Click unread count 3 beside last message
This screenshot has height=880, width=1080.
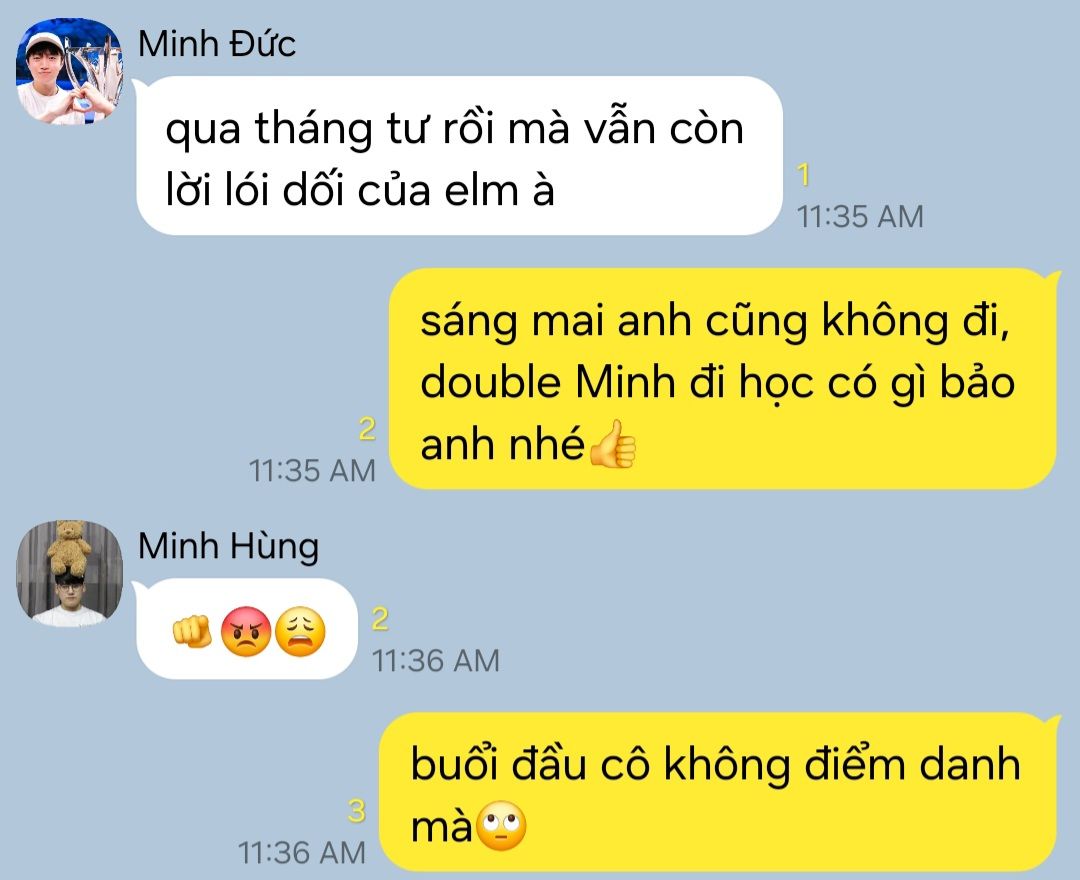pos(356,811)
